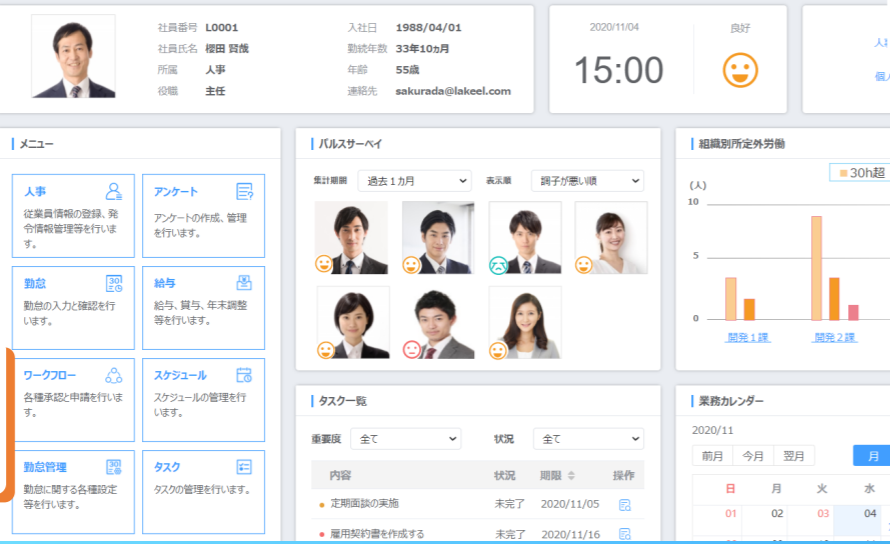Expand the 重要度 filter dropdown
This screenshot has width=890, height=544.
[408, 439]
